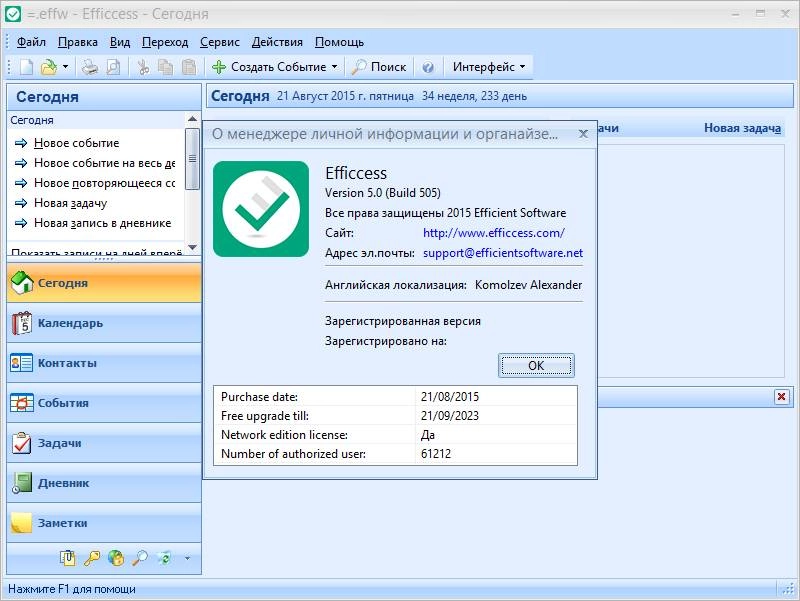This screenshot has height=601, width=800.
Task: Click OK in the About dialog
Action: [x=536, y=365]
